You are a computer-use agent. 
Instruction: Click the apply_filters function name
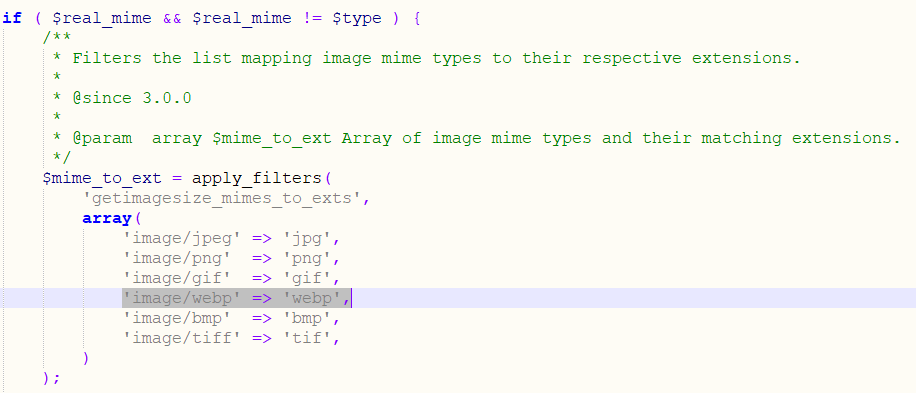(256, 178)
